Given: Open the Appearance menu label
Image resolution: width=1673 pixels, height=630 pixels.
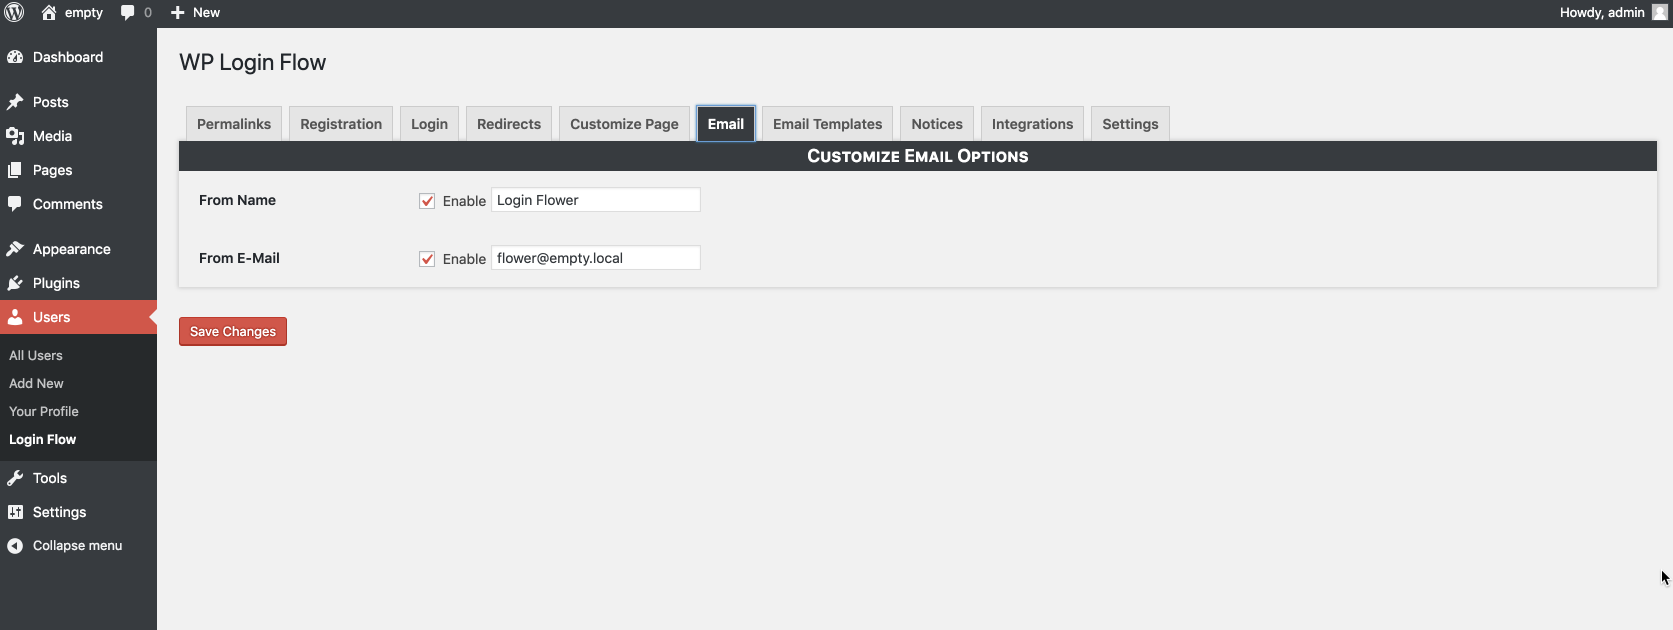Looking at the screenshot, I should [x=72, y=249].
